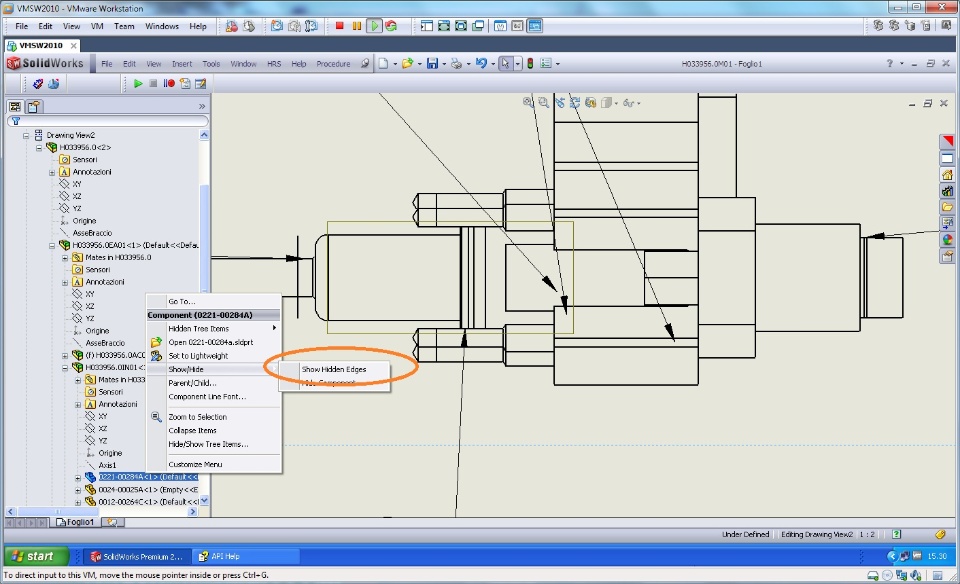This screenshot has height=584, width=960.
Task: Open SolidWorks Premium taskbar button
Action: [137, 556]
